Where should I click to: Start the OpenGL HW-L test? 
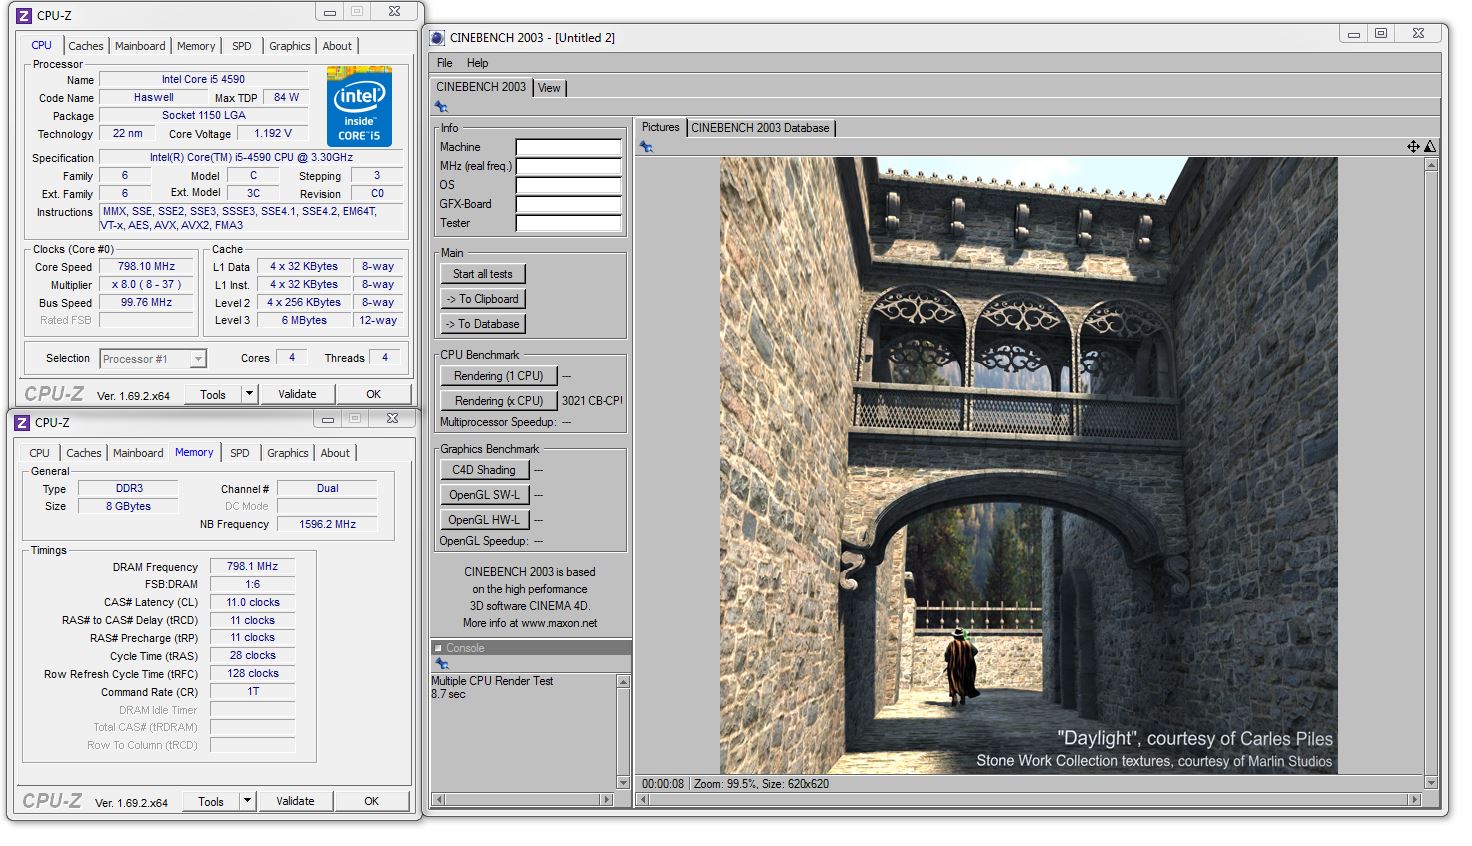tap(484, 520)
